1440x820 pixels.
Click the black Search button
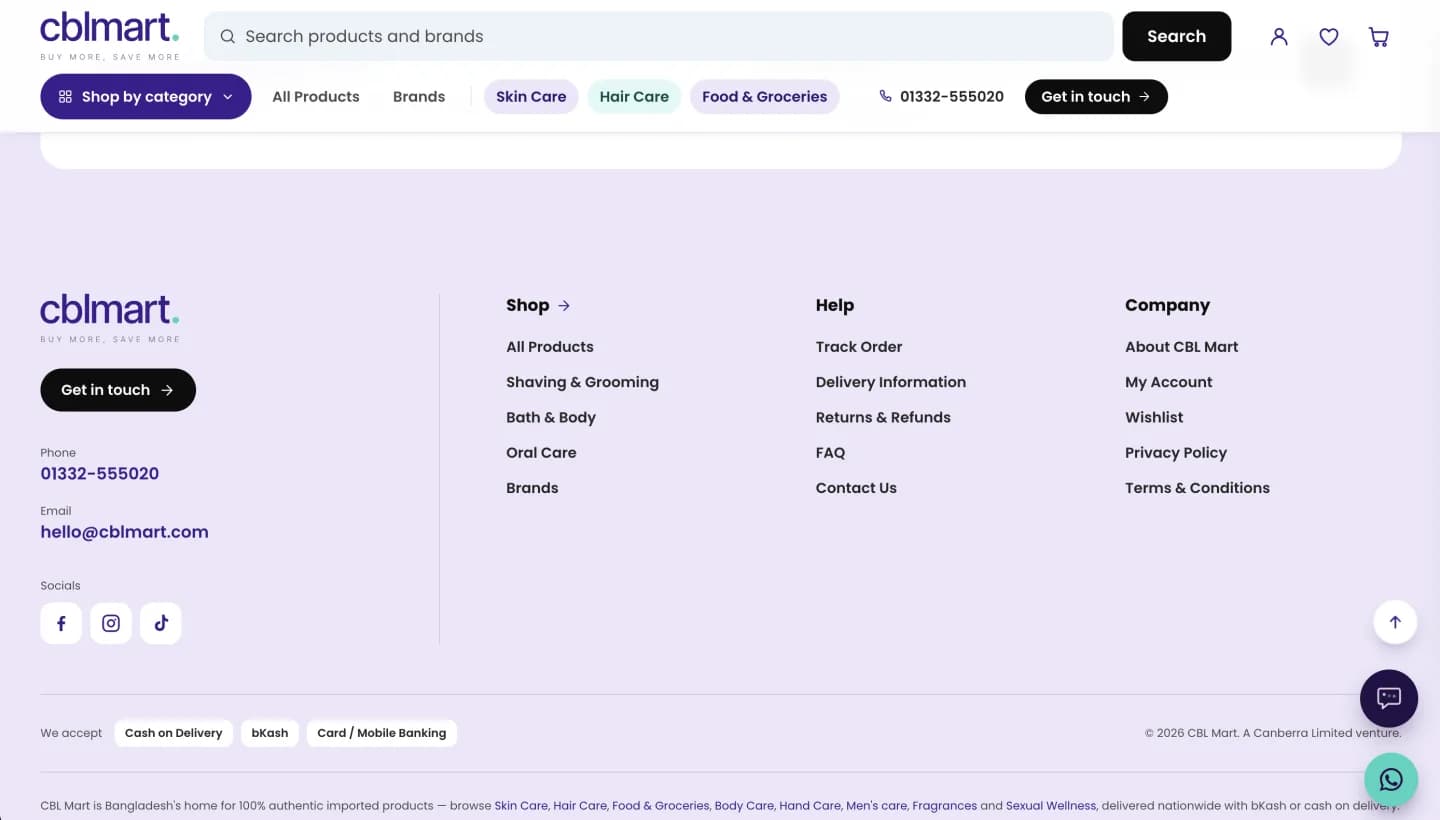1177,36
